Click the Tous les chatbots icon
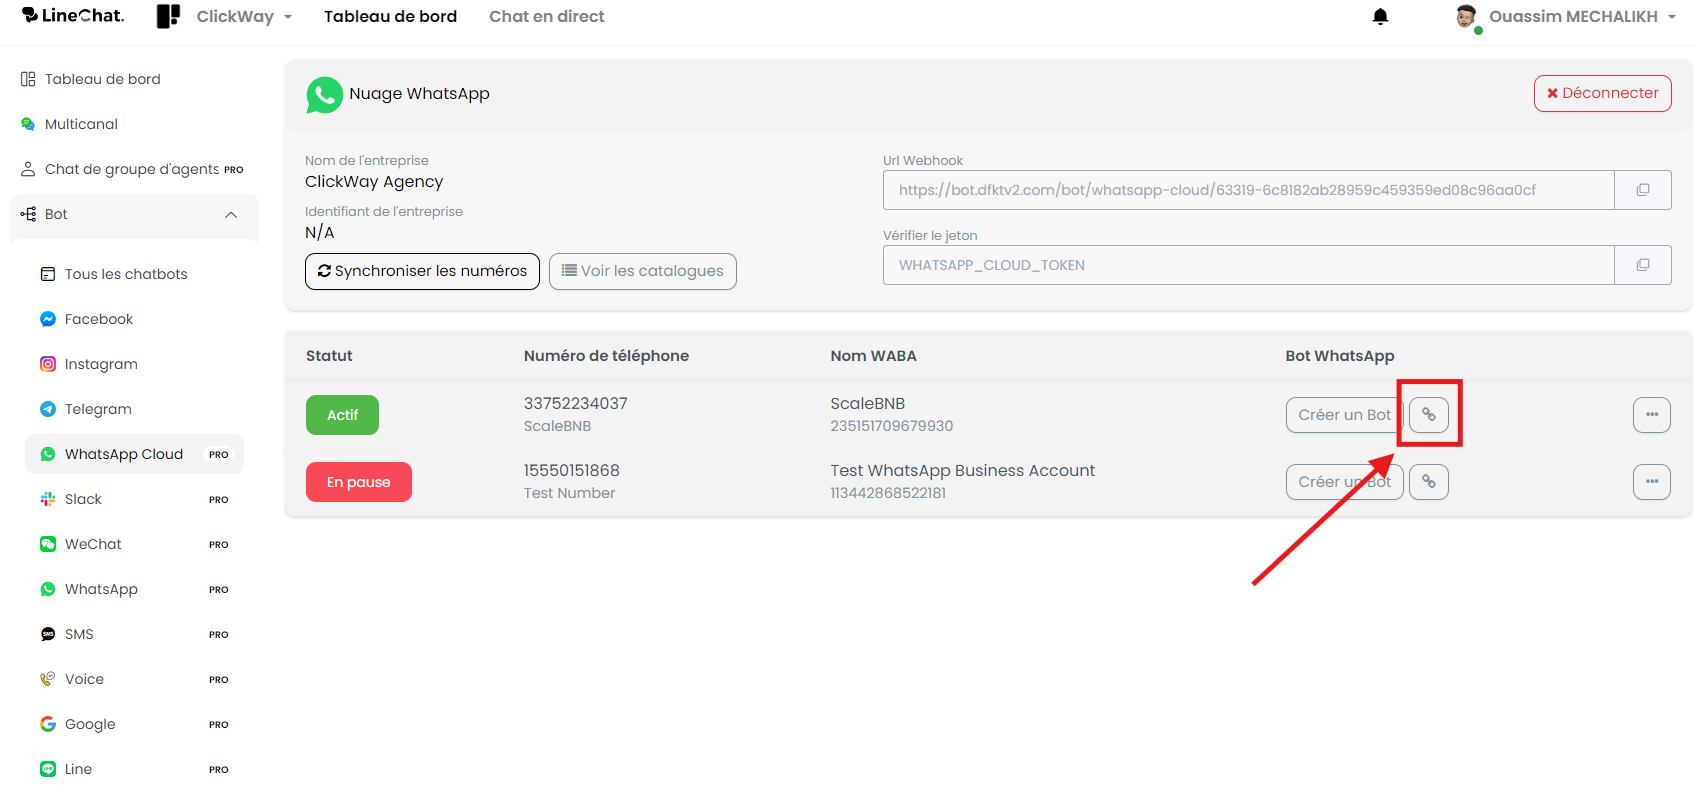Viewport: 1695px width, 801px height. [48, 274]
